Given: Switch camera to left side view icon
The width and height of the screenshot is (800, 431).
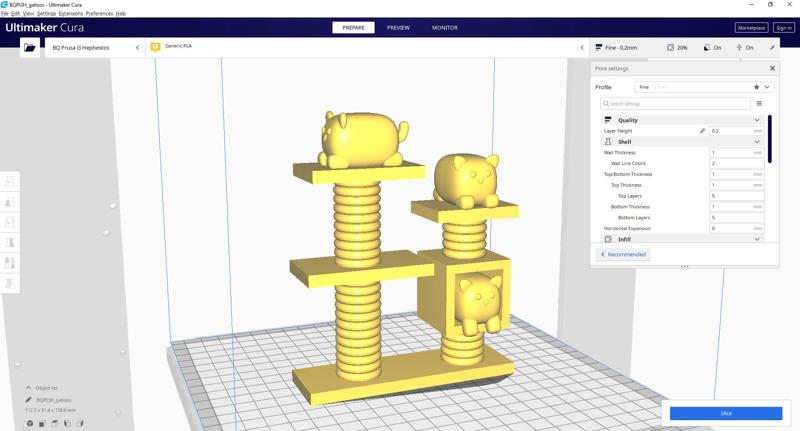Looking at the screenshot, I should (67, 423).
